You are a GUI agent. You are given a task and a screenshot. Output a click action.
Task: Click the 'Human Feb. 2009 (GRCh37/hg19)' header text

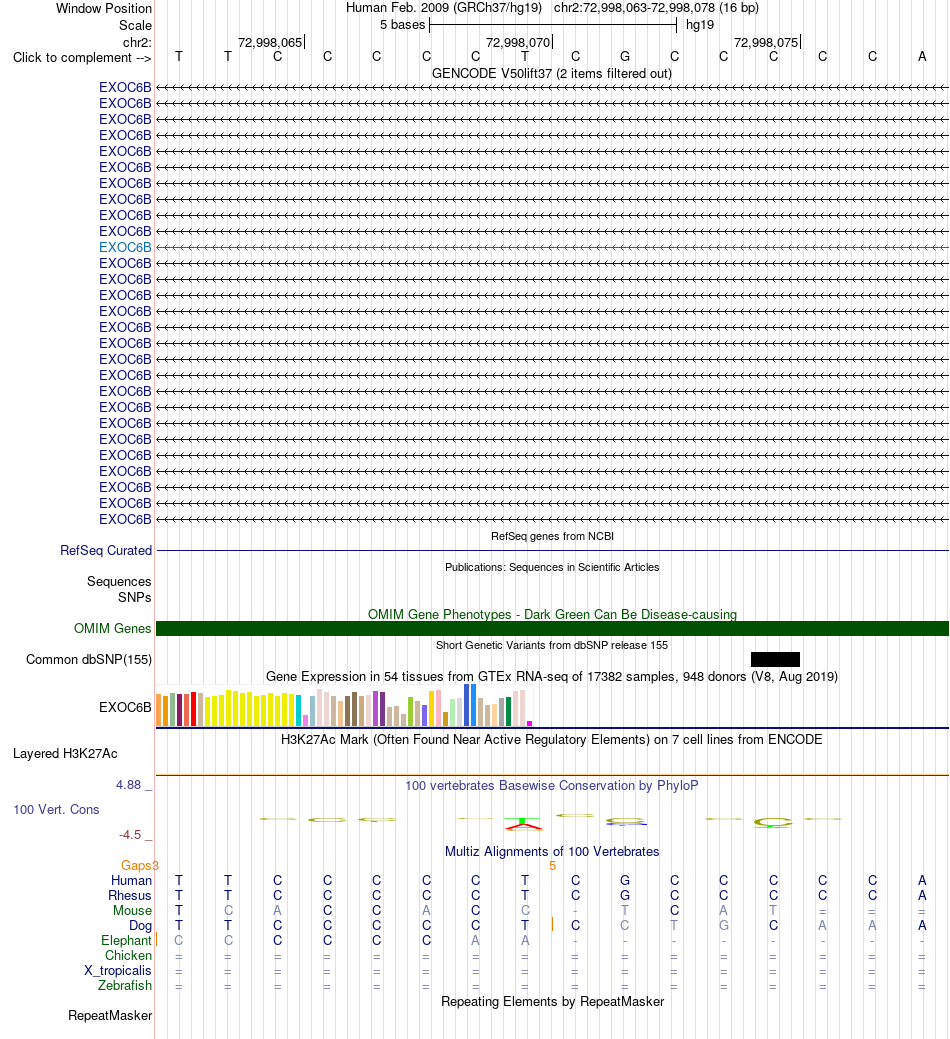444,8
